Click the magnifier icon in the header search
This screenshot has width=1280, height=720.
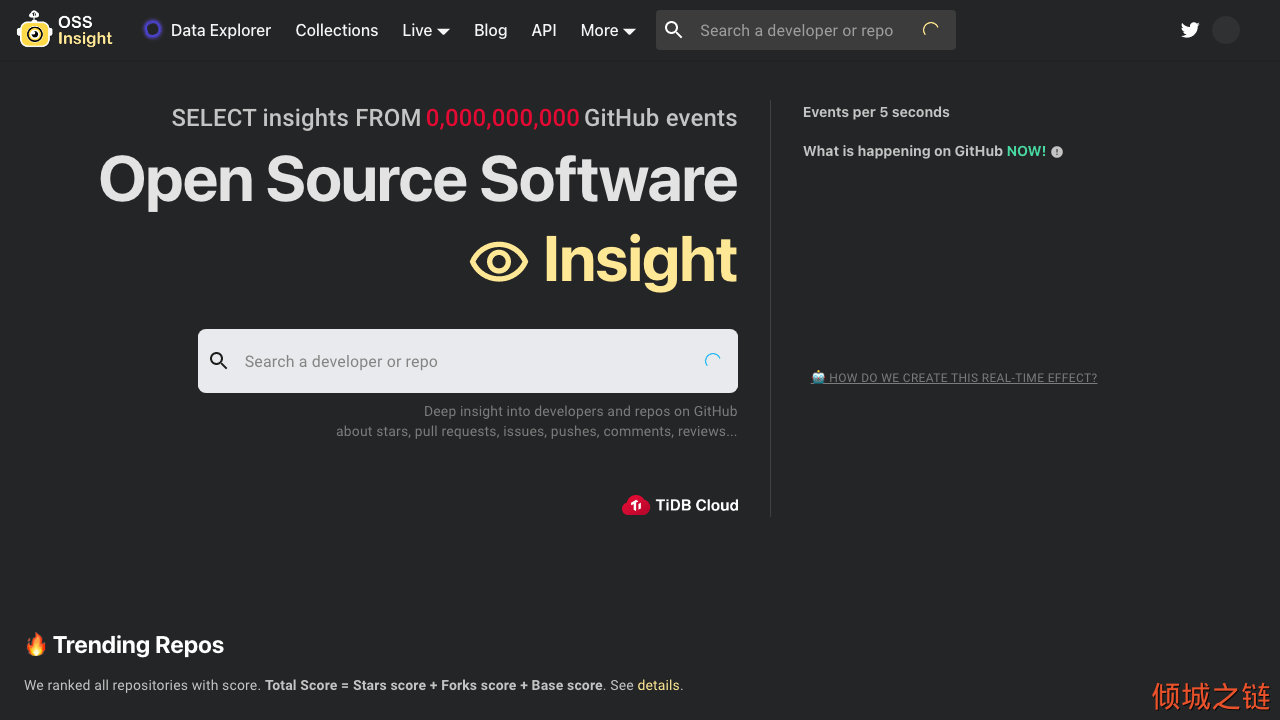click(x=674, y=30)
